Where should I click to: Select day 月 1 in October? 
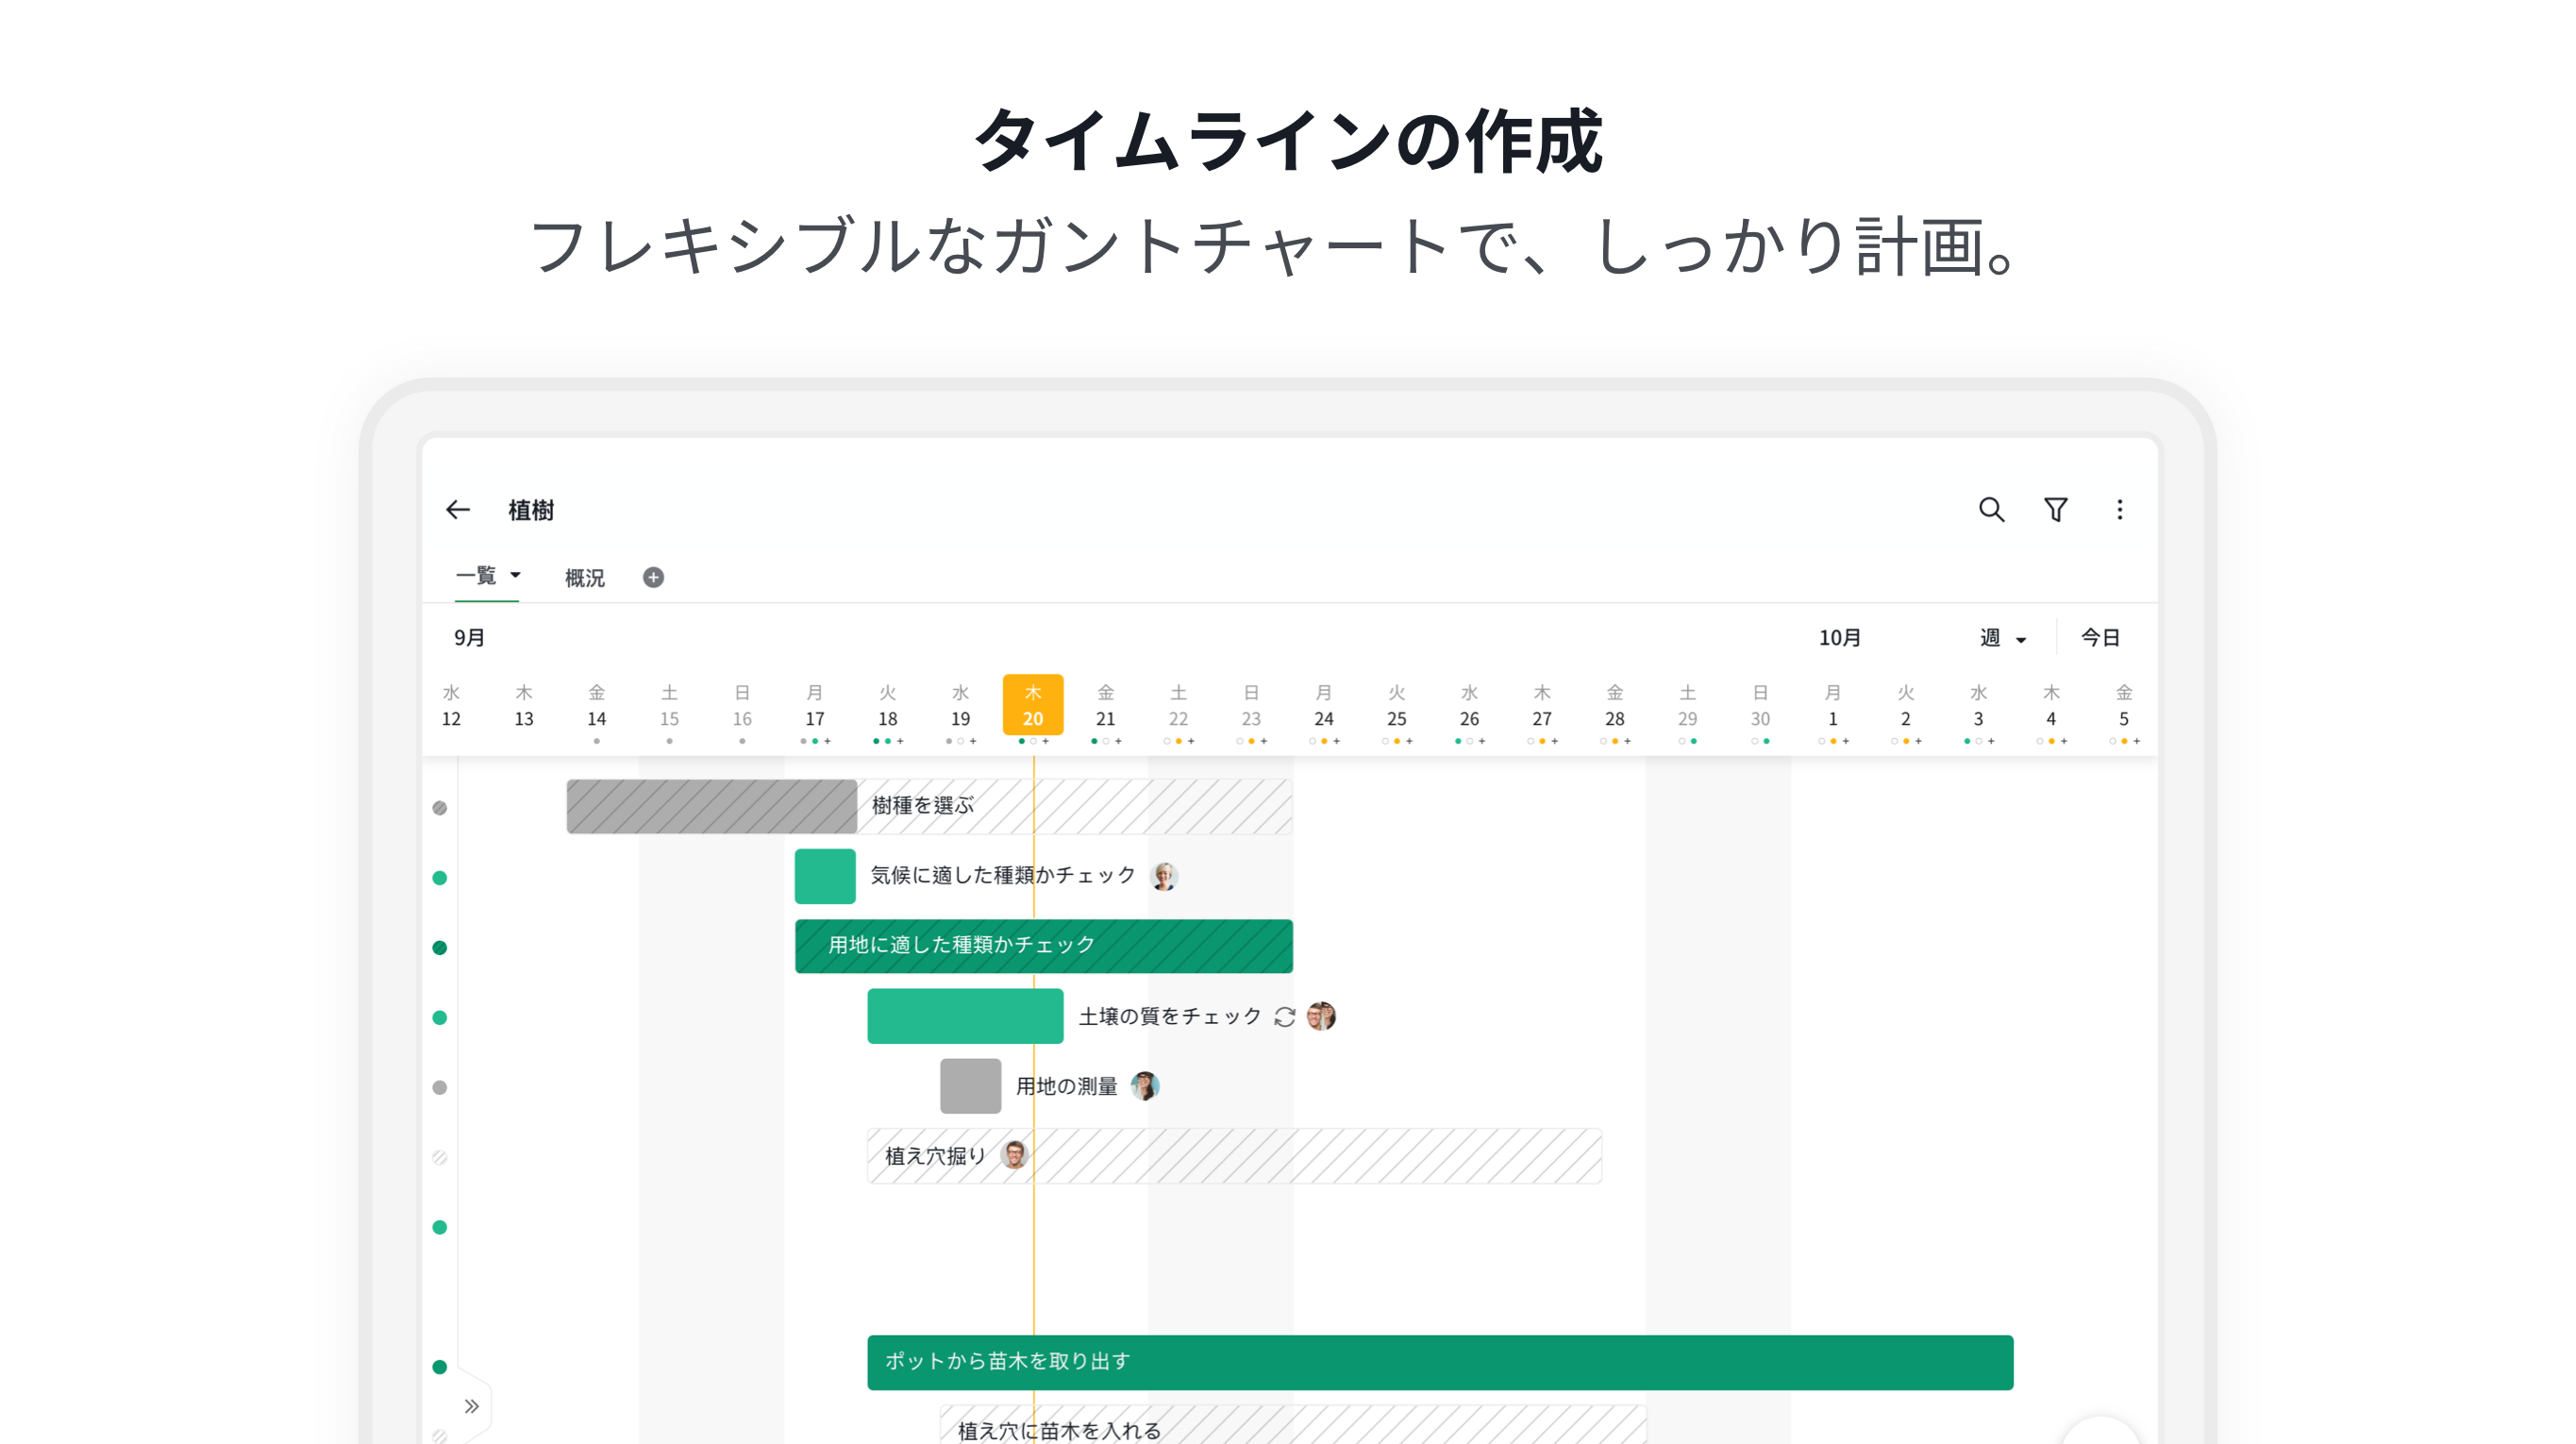pyautogui.click(x=1832, y=706)
